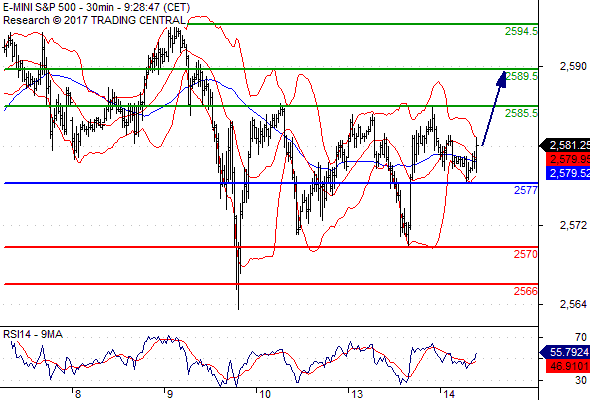Click the red 2566 support label
The width and height of the screenshot is (590, 400).
pos(526,291)
